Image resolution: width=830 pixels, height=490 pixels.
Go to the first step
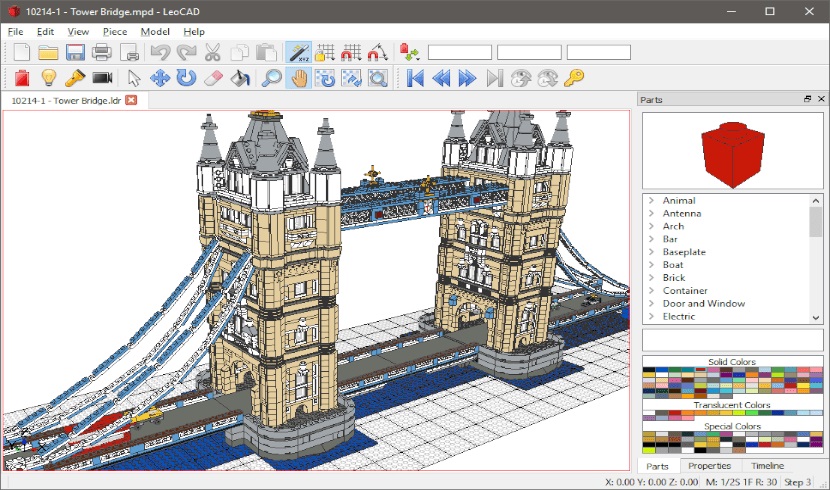click(415, 78)
